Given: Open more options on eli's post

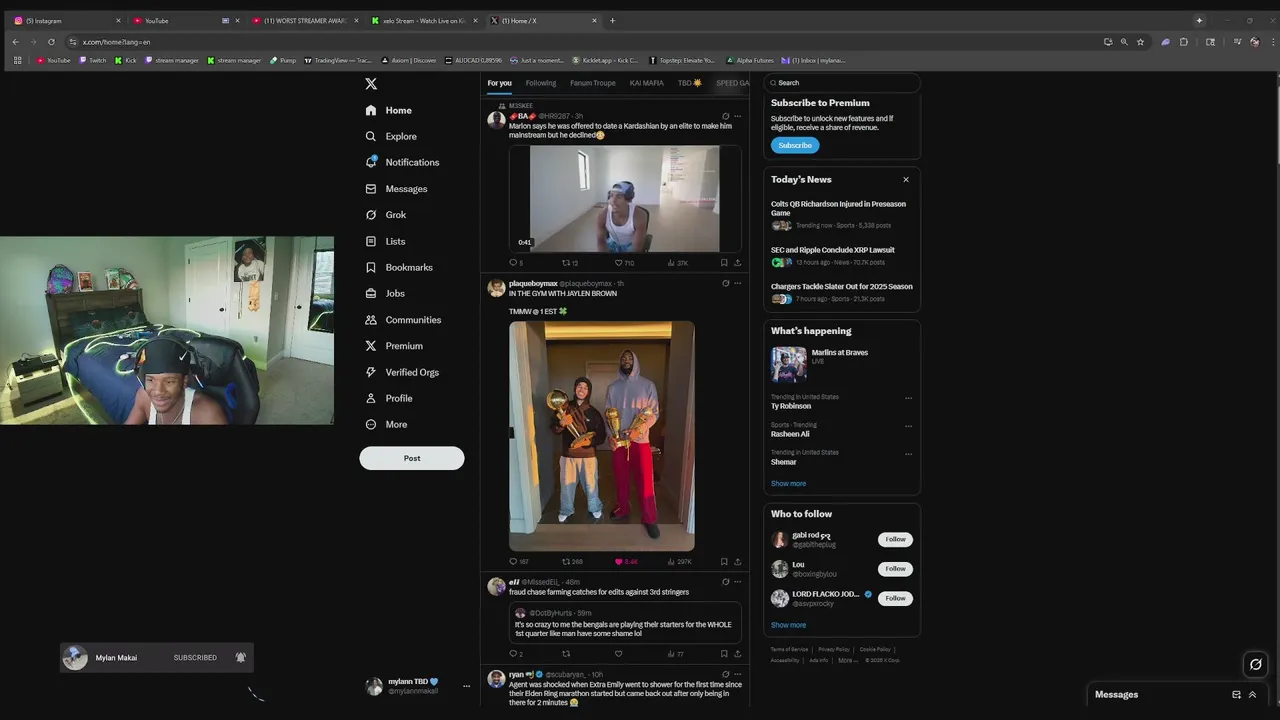Looking at the screenshot, I should [x=738, y=581].
